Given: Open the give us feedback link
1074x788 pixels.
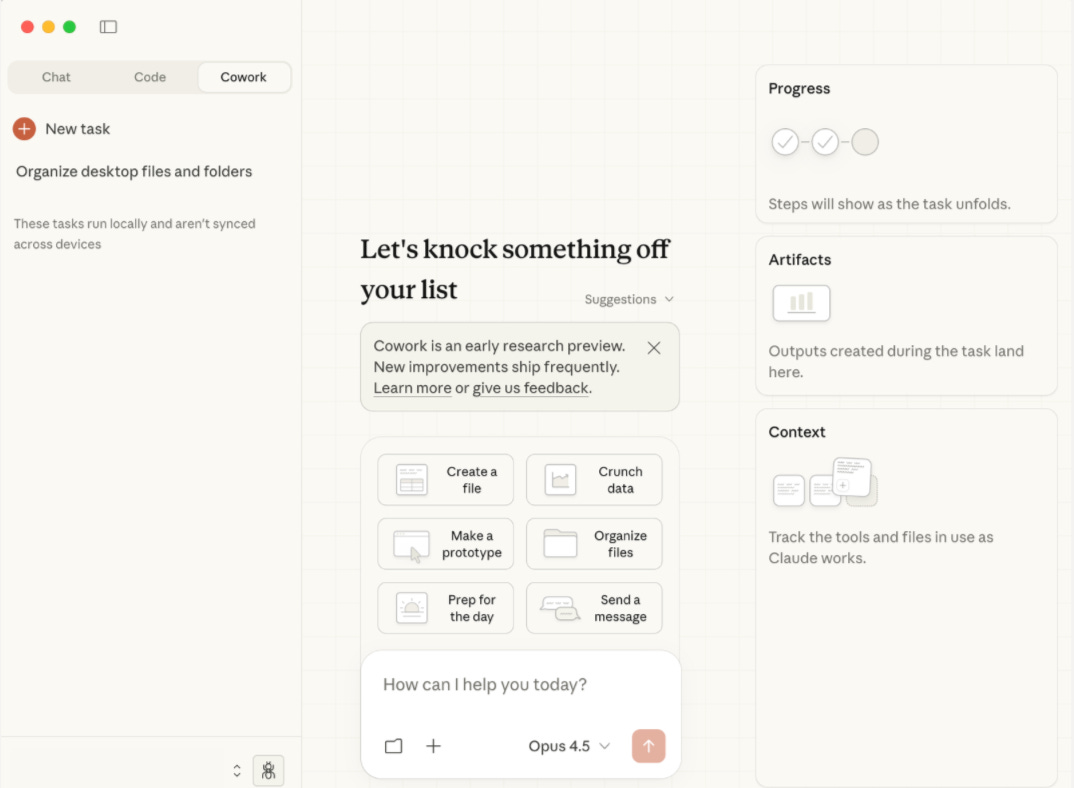Looking at the screenshot, I should coord(531,388).
